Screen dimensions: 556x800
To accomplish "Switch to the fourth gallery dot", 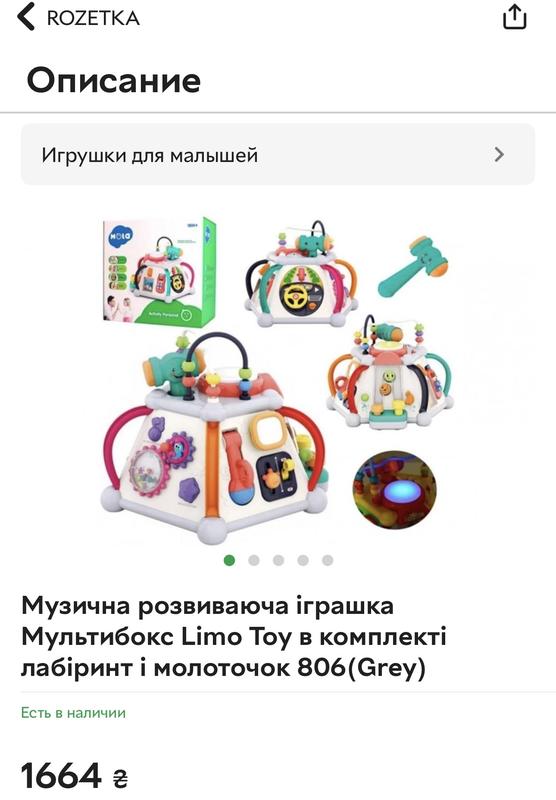I will pyautogui.click(x=303, y=560).
